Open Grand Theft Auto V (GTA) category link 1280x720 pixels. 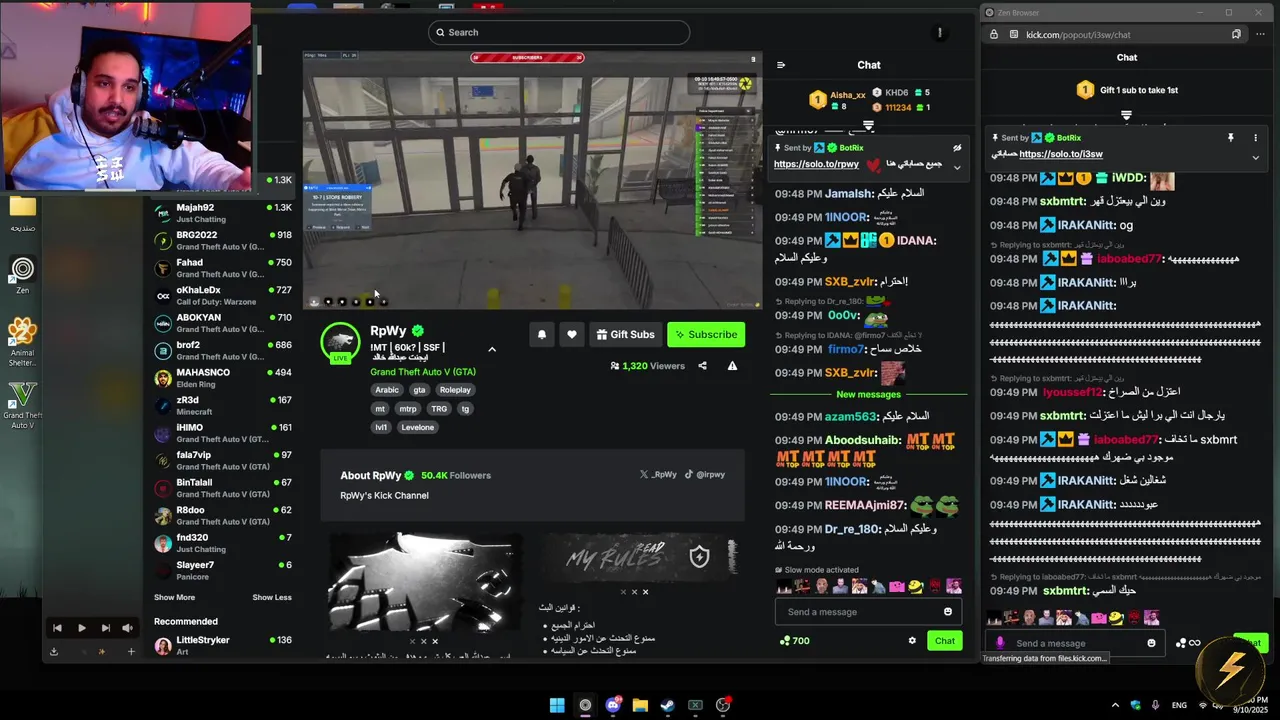[x=423, y=372]
